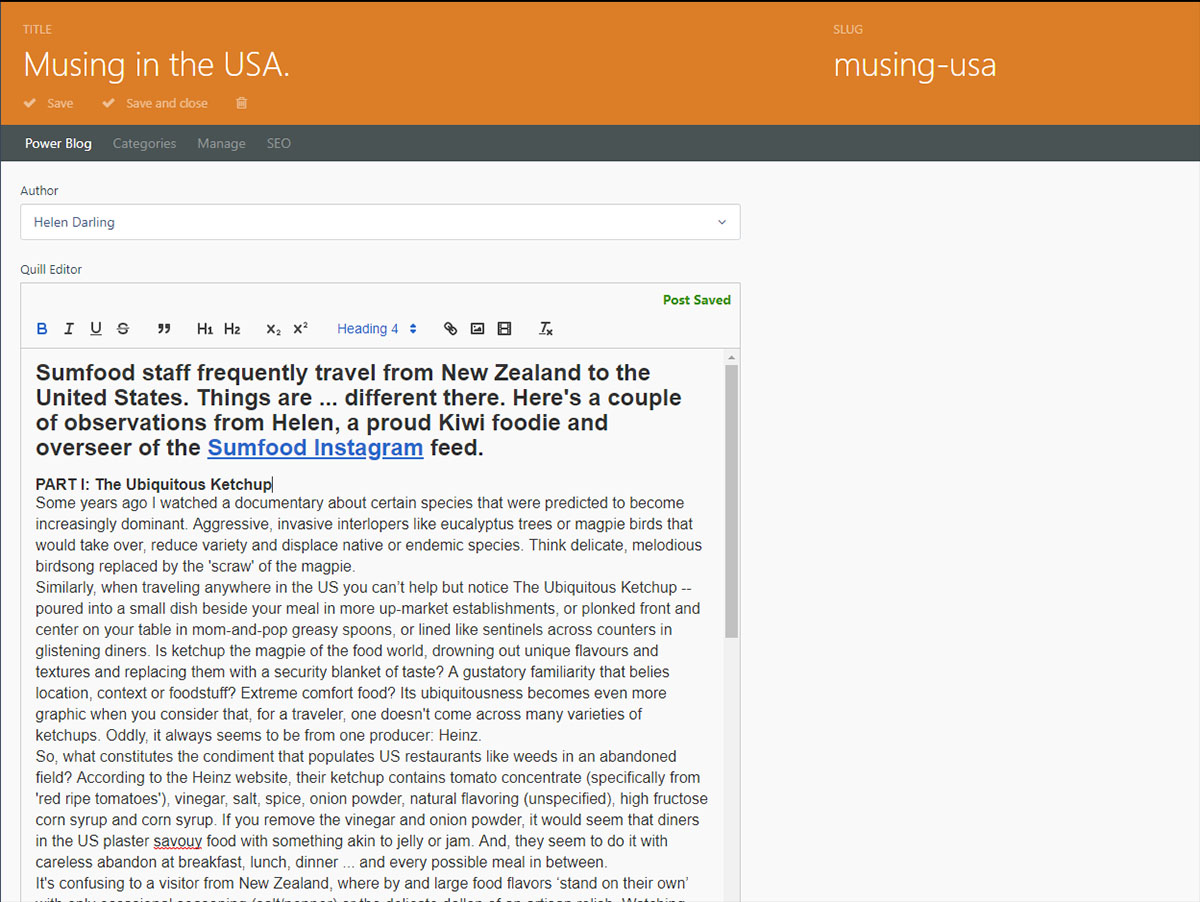Click the misspelled word 'savouy'
Screen dimensions: 1200x902
tap(175, 841)
